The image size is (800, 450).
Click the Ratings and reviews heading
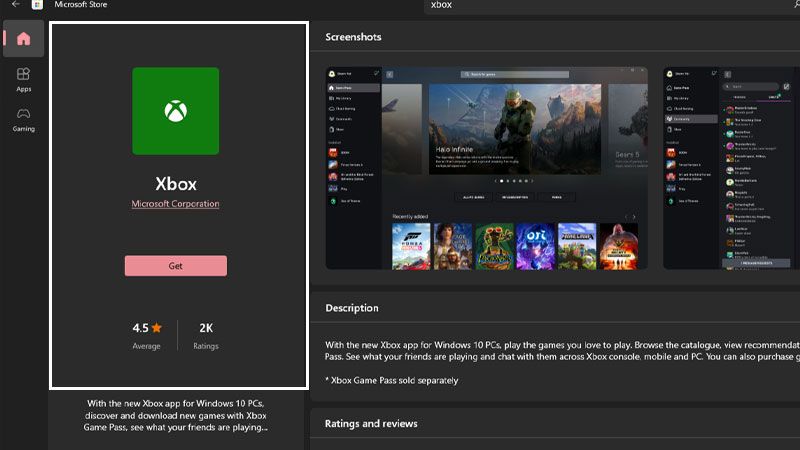click(371, 423)
